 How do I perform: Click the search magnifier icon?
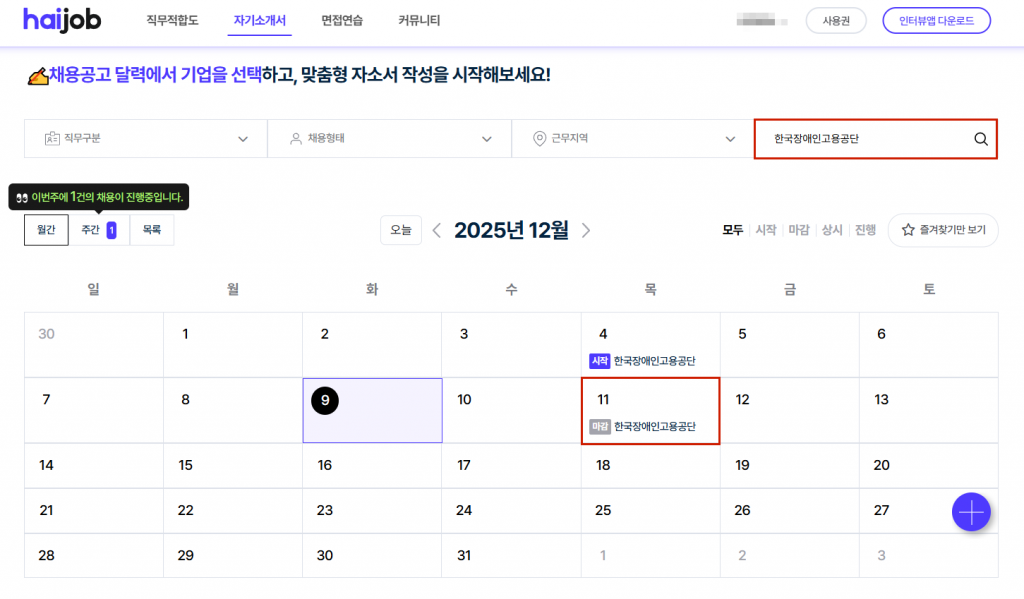point(980,139)
